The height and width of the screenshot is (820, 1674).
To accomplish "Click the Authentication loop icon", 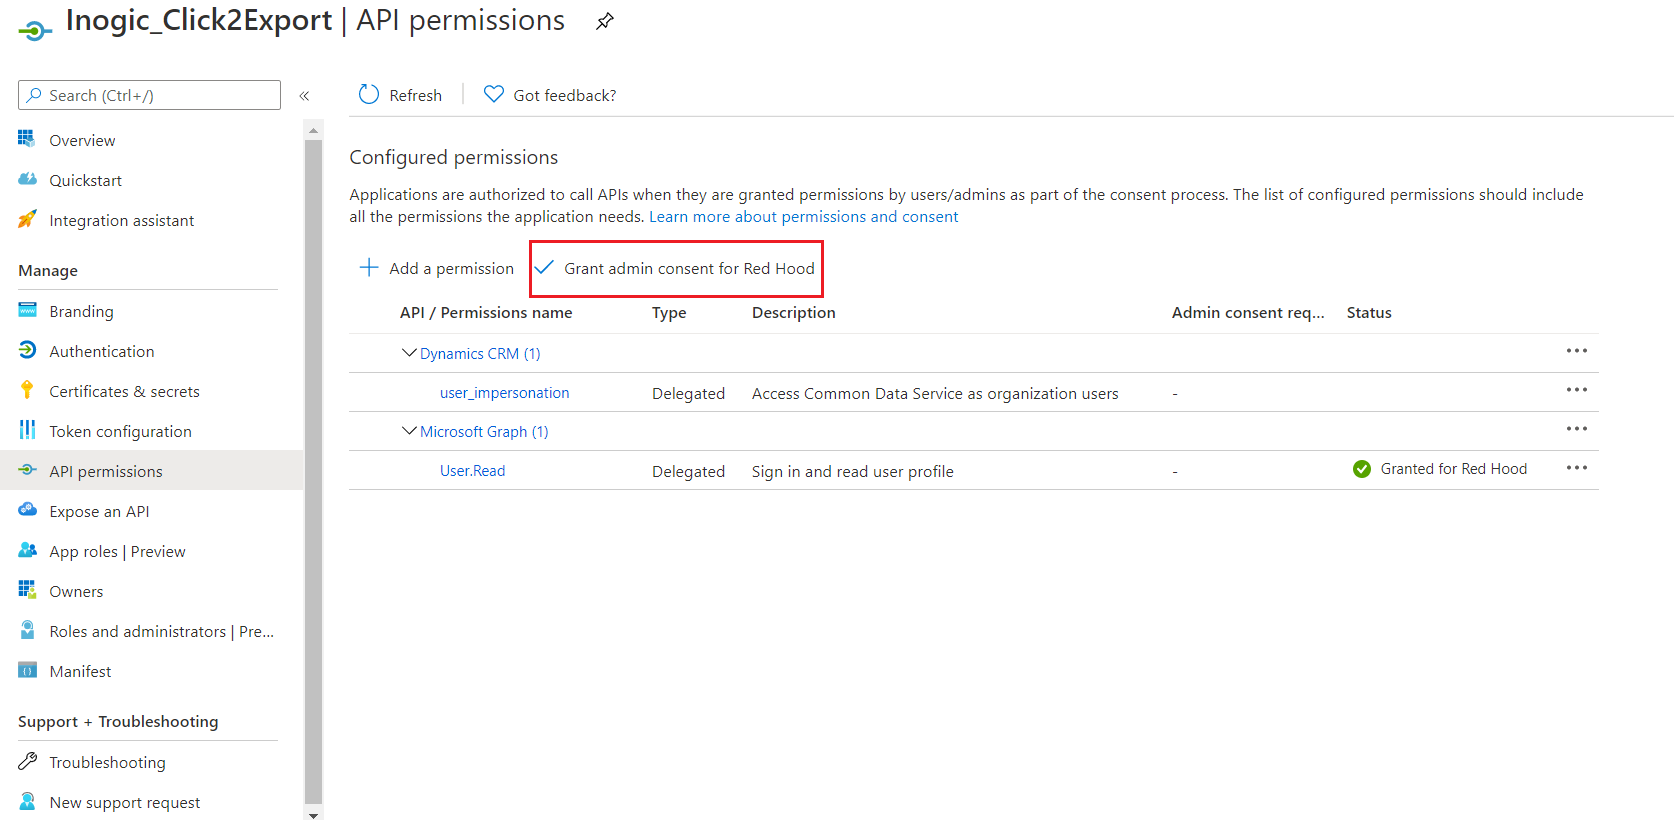I will [x=27, y=350].
